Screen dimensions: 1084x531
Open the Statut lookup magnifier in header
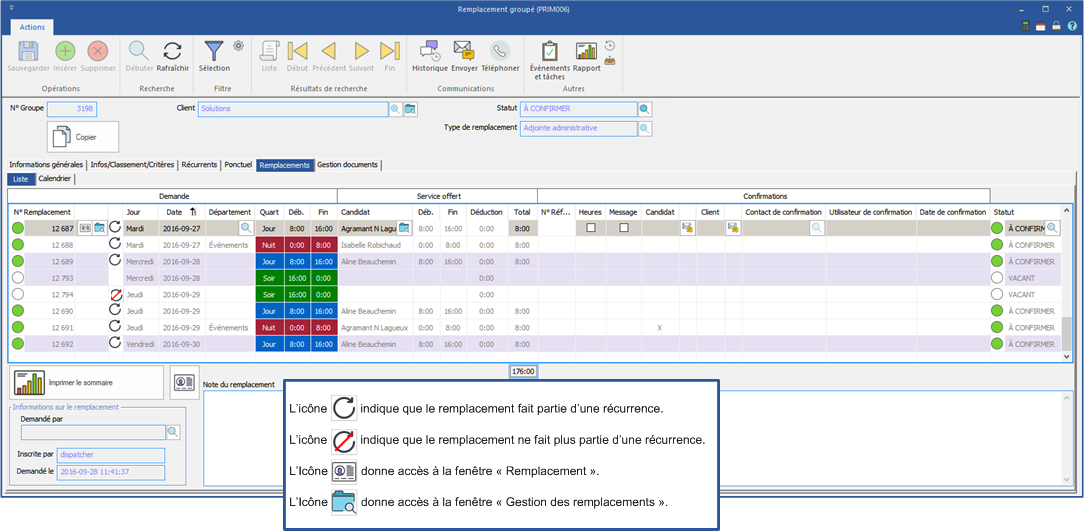coord(644,109)
